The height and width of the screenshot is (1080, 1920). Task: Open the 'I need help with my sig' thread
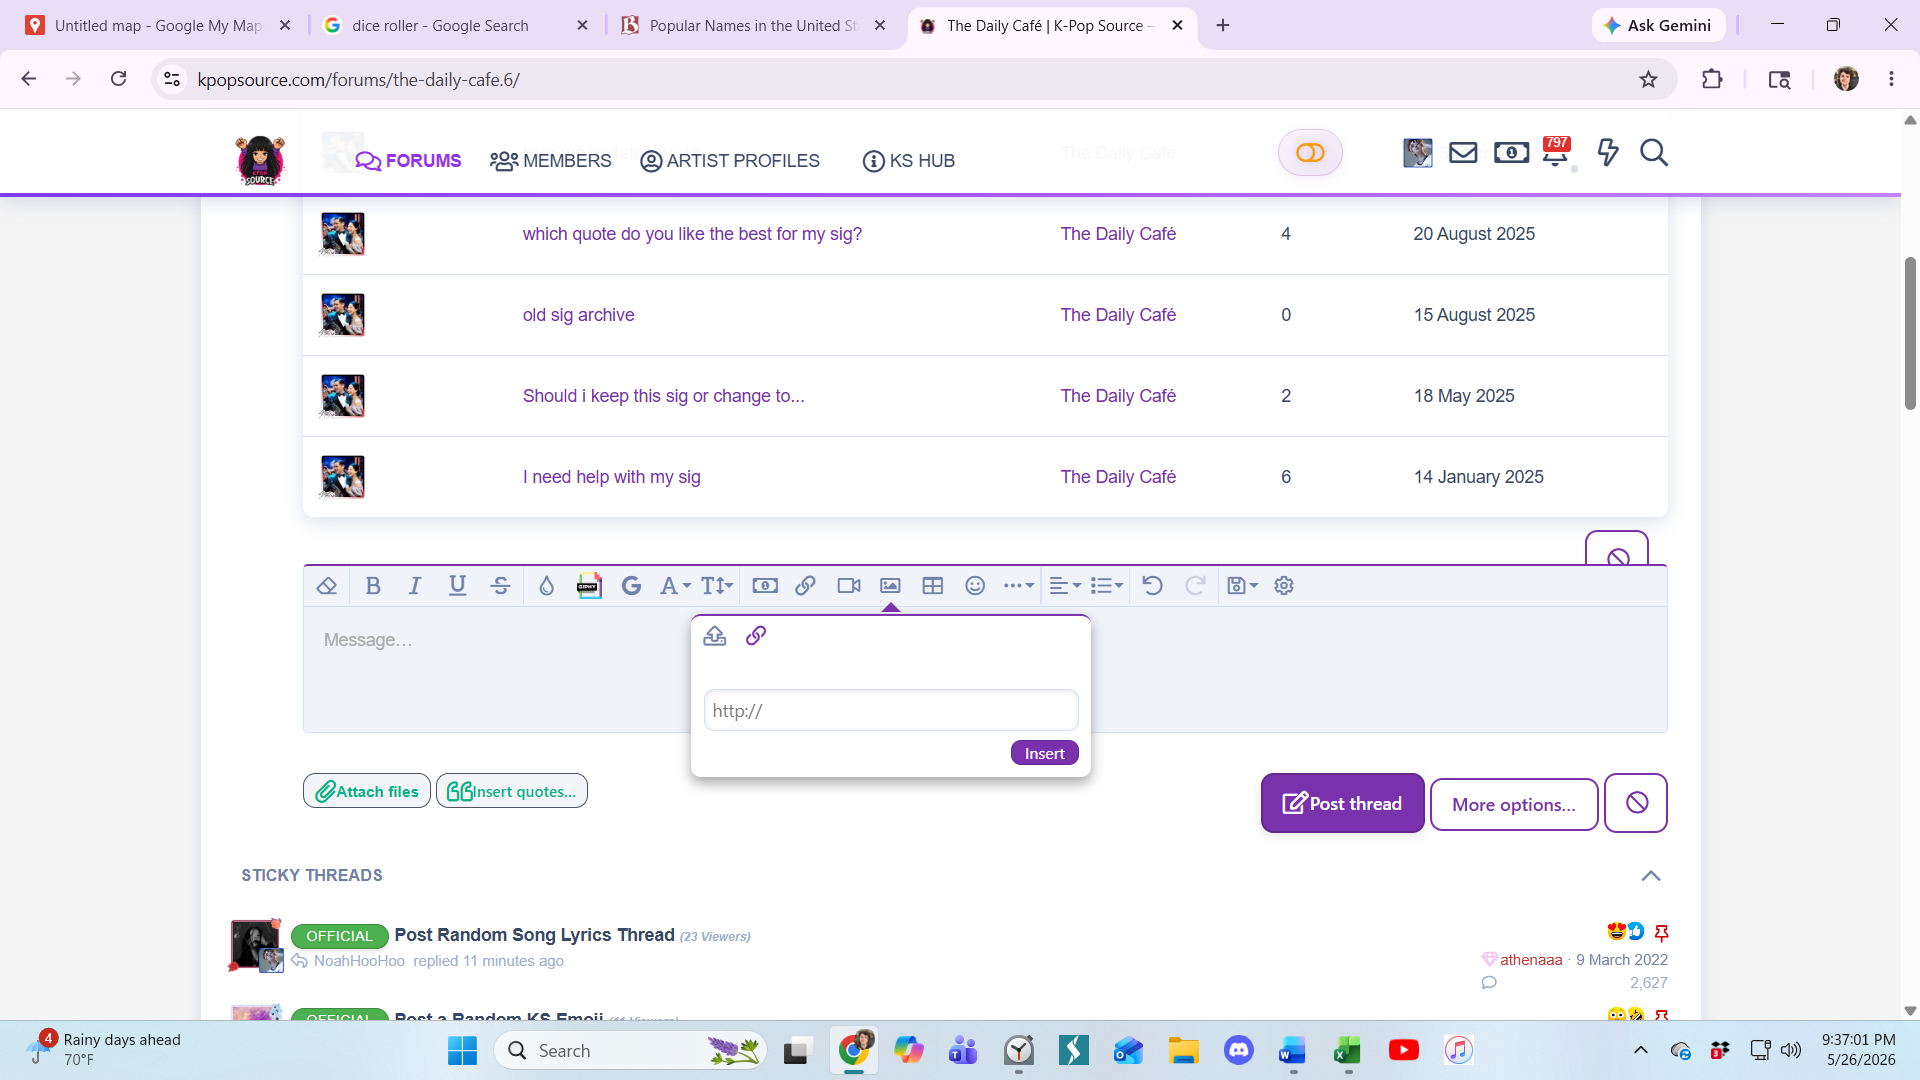611,477
